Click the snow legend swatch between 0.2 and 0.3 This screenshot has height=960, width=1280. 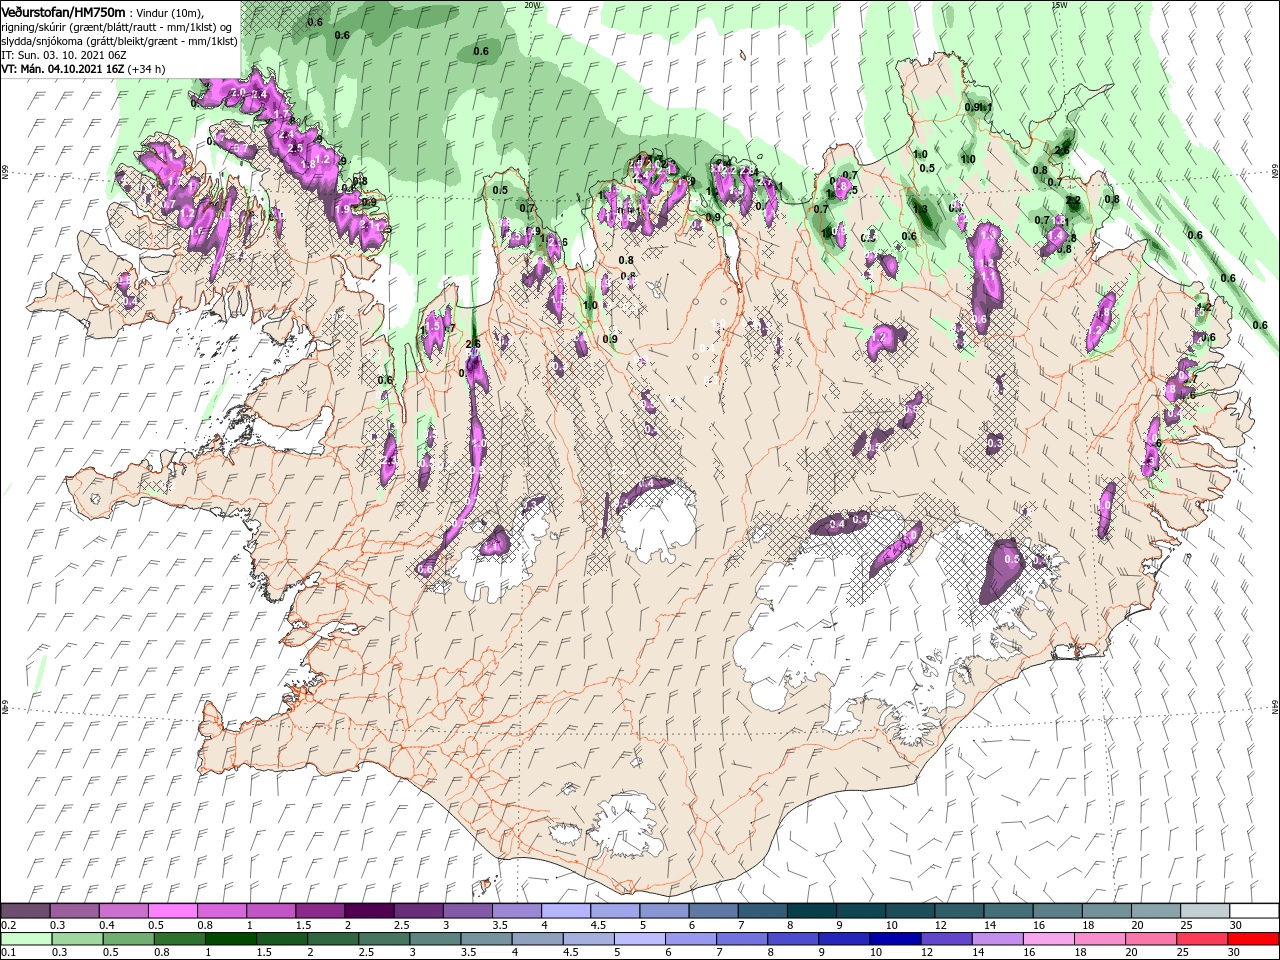point(25,910)
